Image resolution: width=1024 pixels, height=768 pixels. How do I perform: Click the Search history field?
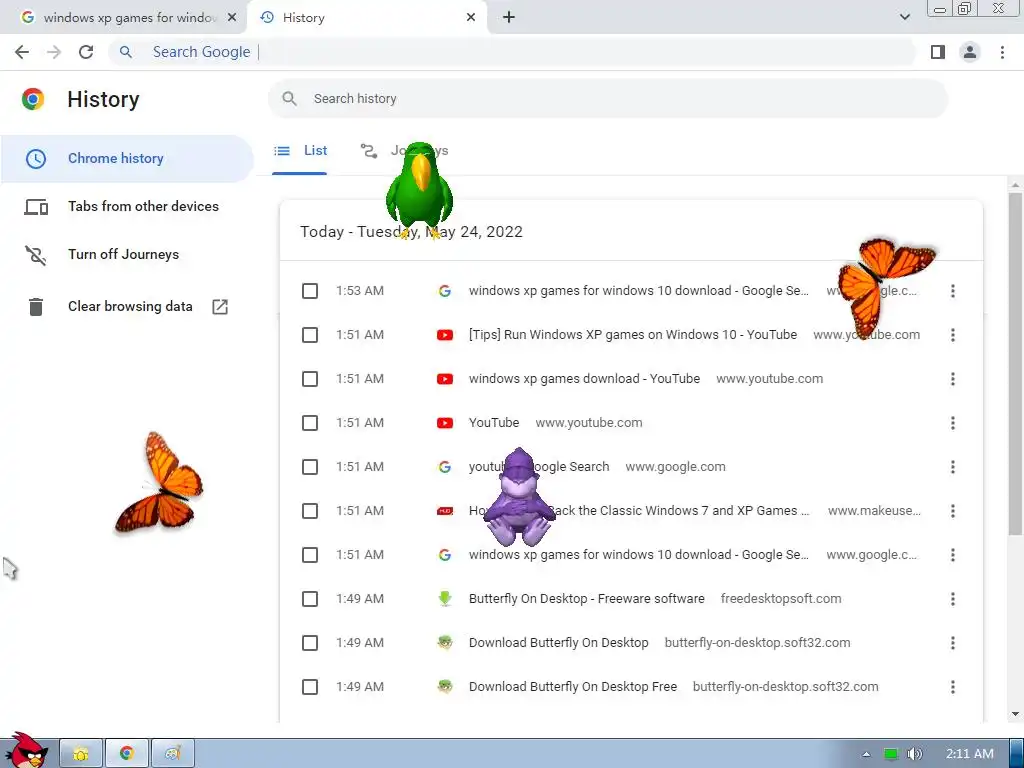click(x=608, y=99)
